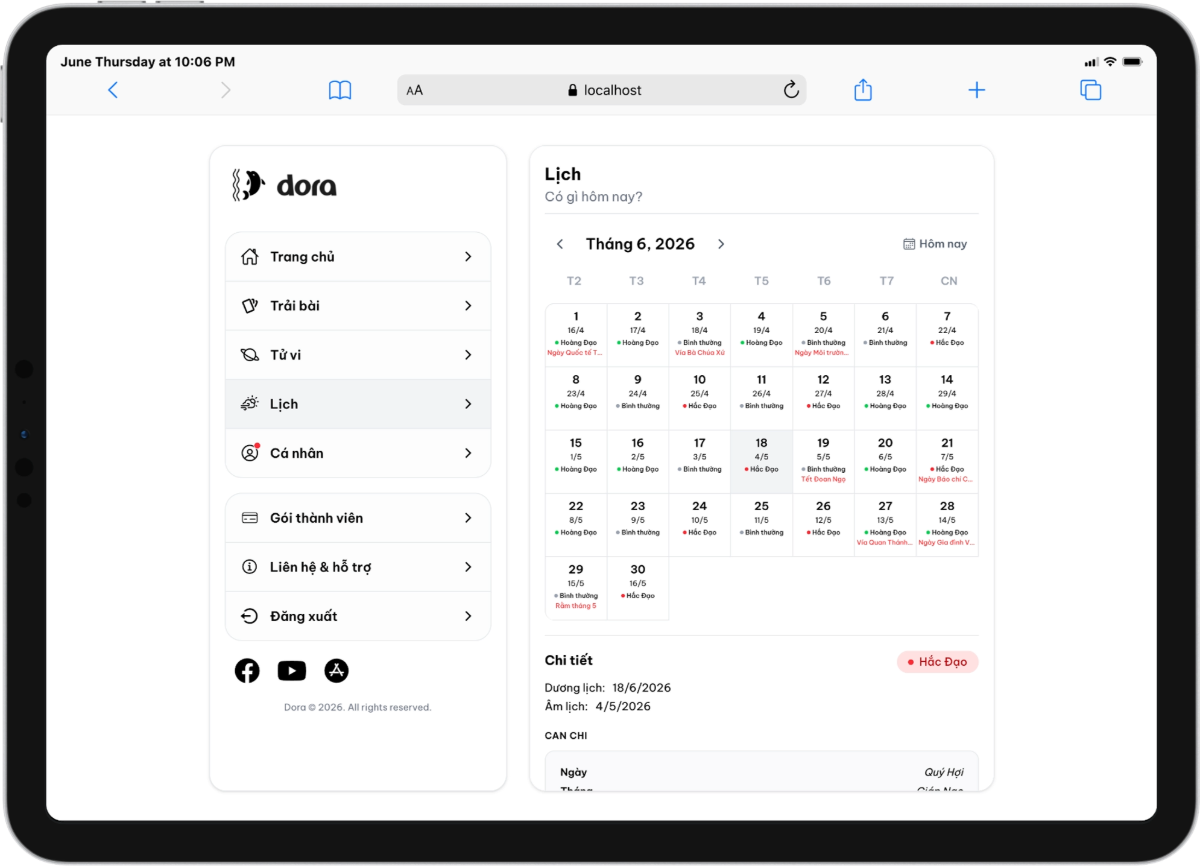The width and height of the screenshot is (1200, 866).
Task: Select day 27 Vía Quan Thánh
Action: pyautogui.click(x=886, y=524)
